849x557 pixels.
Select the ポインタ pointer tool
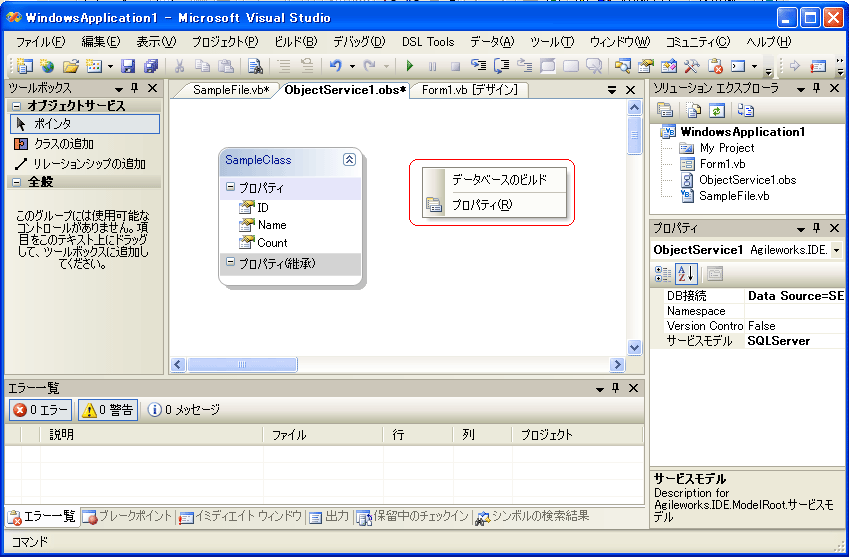pos(85,124)
